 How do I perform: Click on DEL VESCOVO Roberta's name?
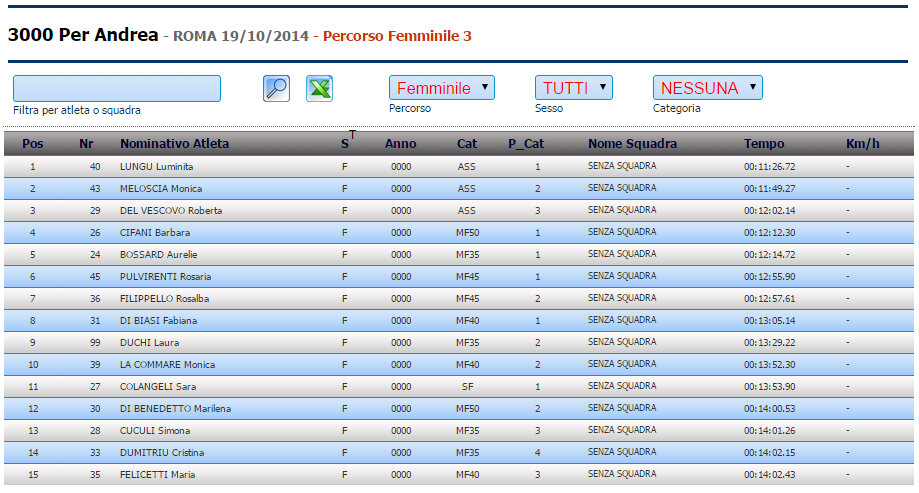(x=170, y=211)
